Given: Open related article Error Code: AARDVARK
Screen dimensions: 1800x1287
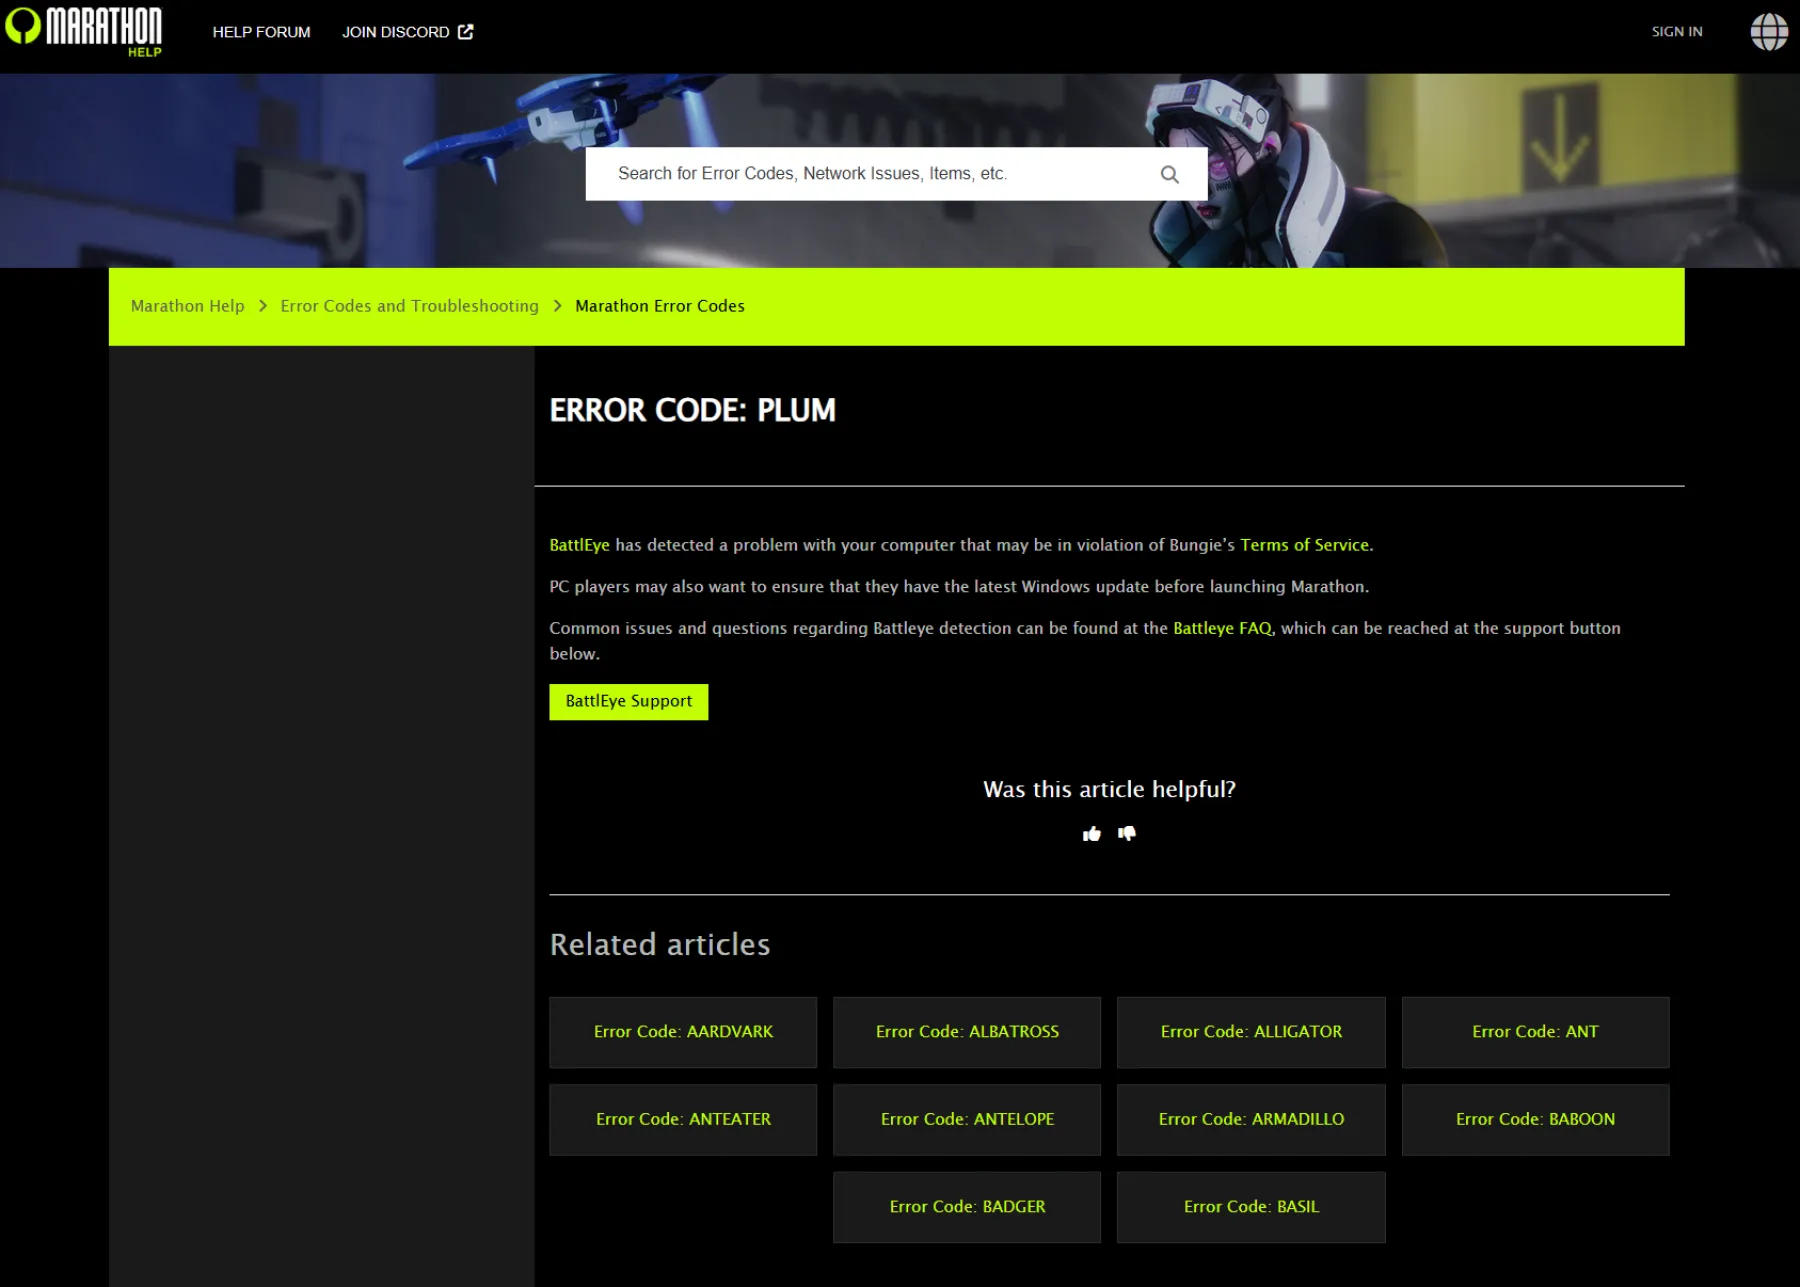Looking at the screenshot, I should 683,1032.
